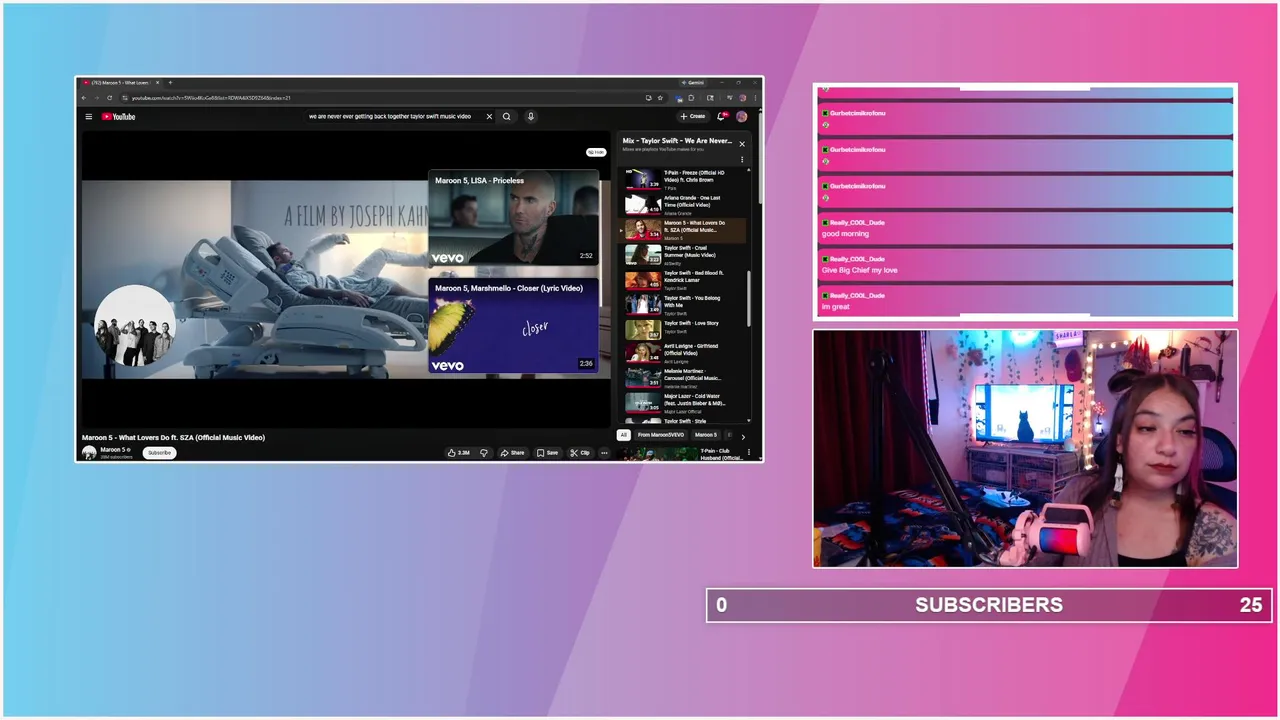Play Major Lazer - Cold Water
1280x720 pixels.
click(684, 403)
